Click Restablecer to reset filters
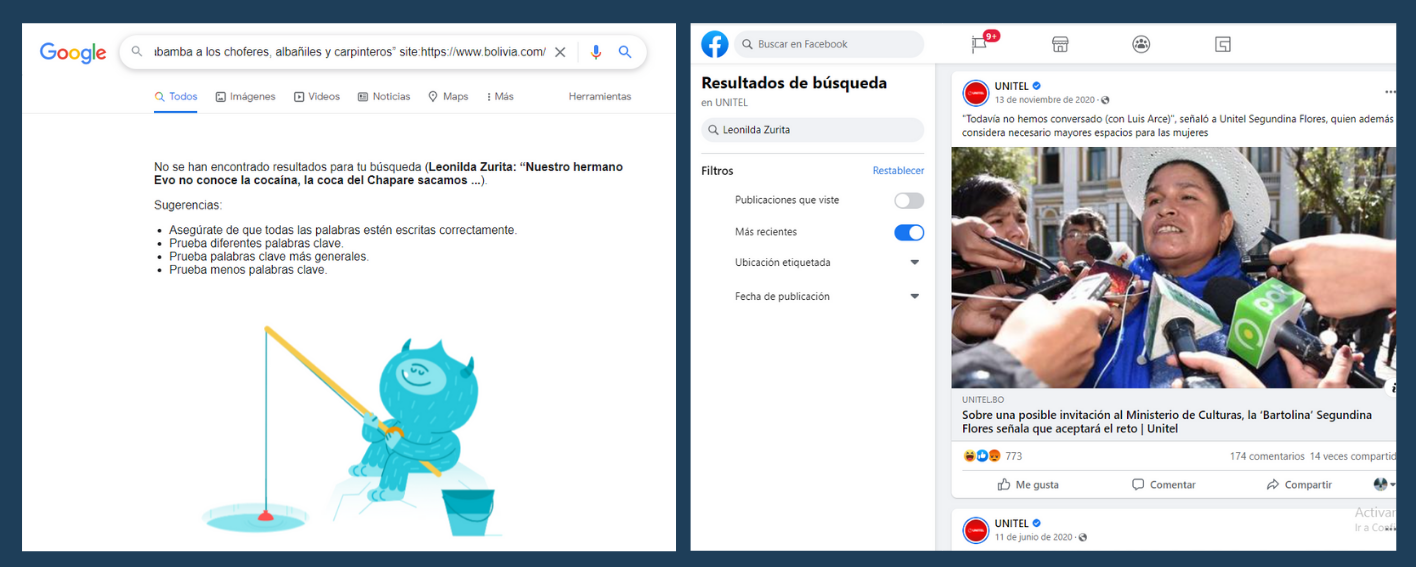Image resolution: width=1416 pixels, height=567 pixels. [898, 171]
